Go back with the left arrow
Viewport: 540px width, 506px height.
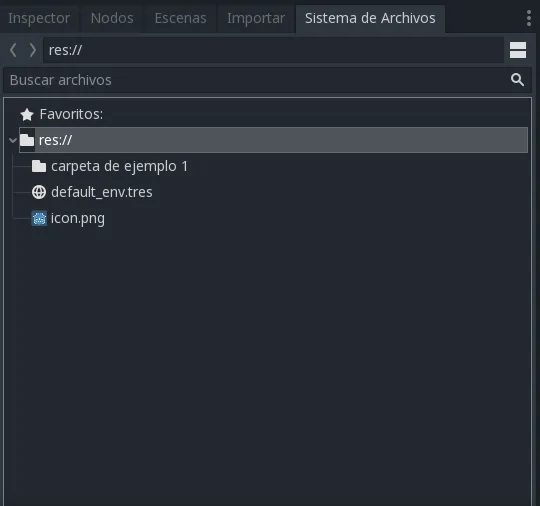click(x=13, y=50)
